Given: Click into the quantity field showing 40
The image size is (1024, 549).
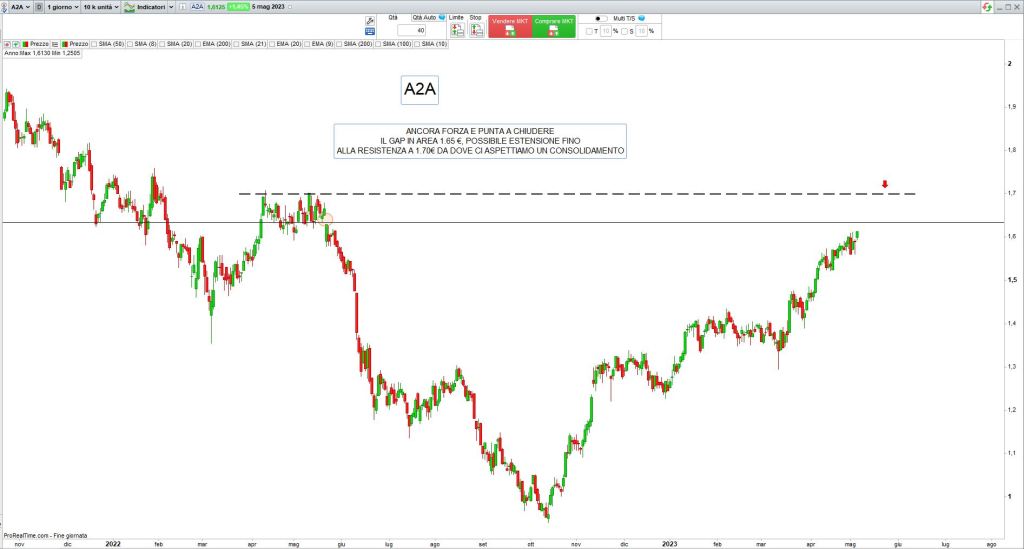Looking at the screenshot, I should point(411,30).
